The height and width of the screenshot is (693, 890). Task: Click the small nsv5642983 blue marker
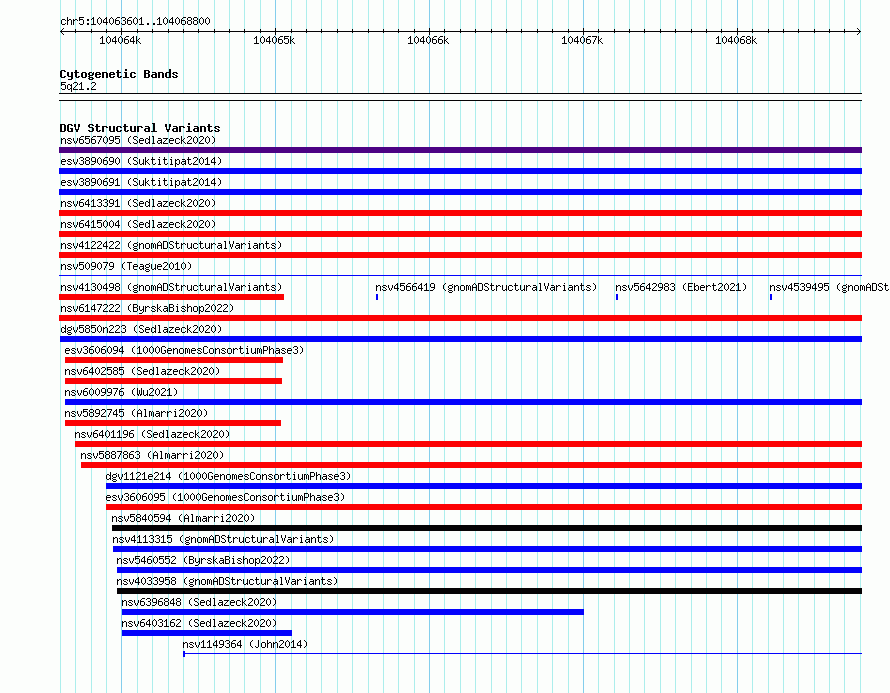click(617, 297)
